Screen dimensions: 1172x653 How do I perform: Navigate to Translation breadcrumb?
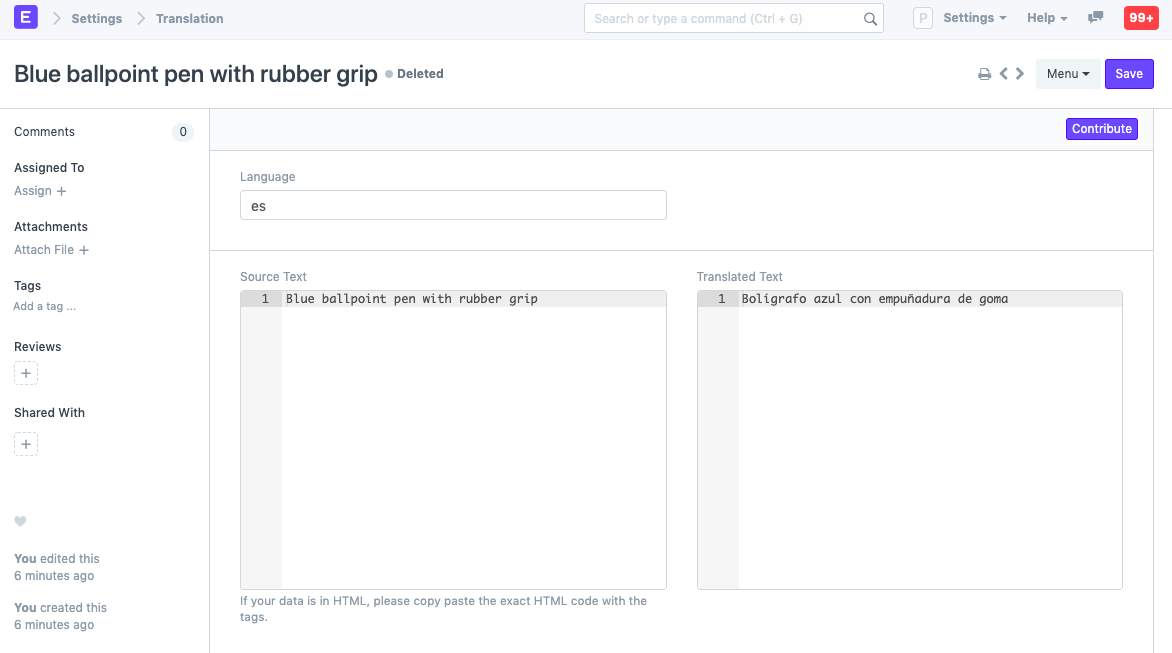[190, 19]
